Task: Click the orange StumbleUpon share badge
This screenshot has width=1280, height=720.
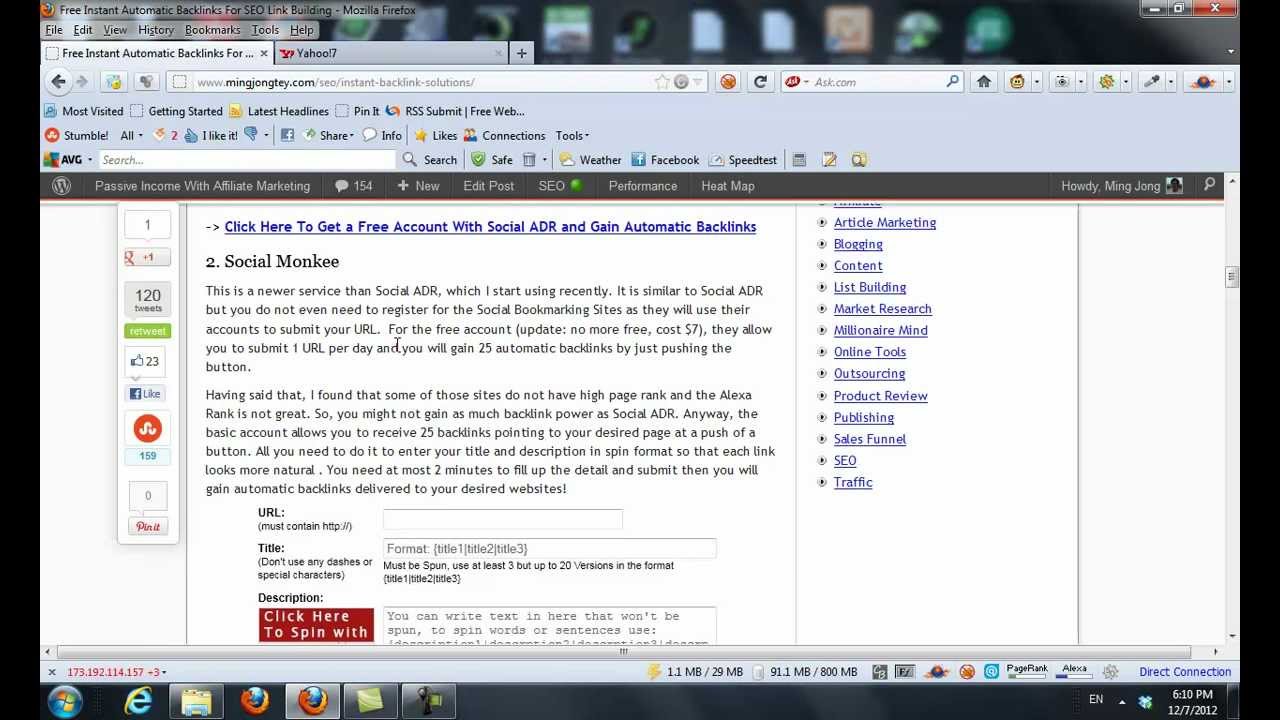Action: pyautogui.click(x=147, y=429)
